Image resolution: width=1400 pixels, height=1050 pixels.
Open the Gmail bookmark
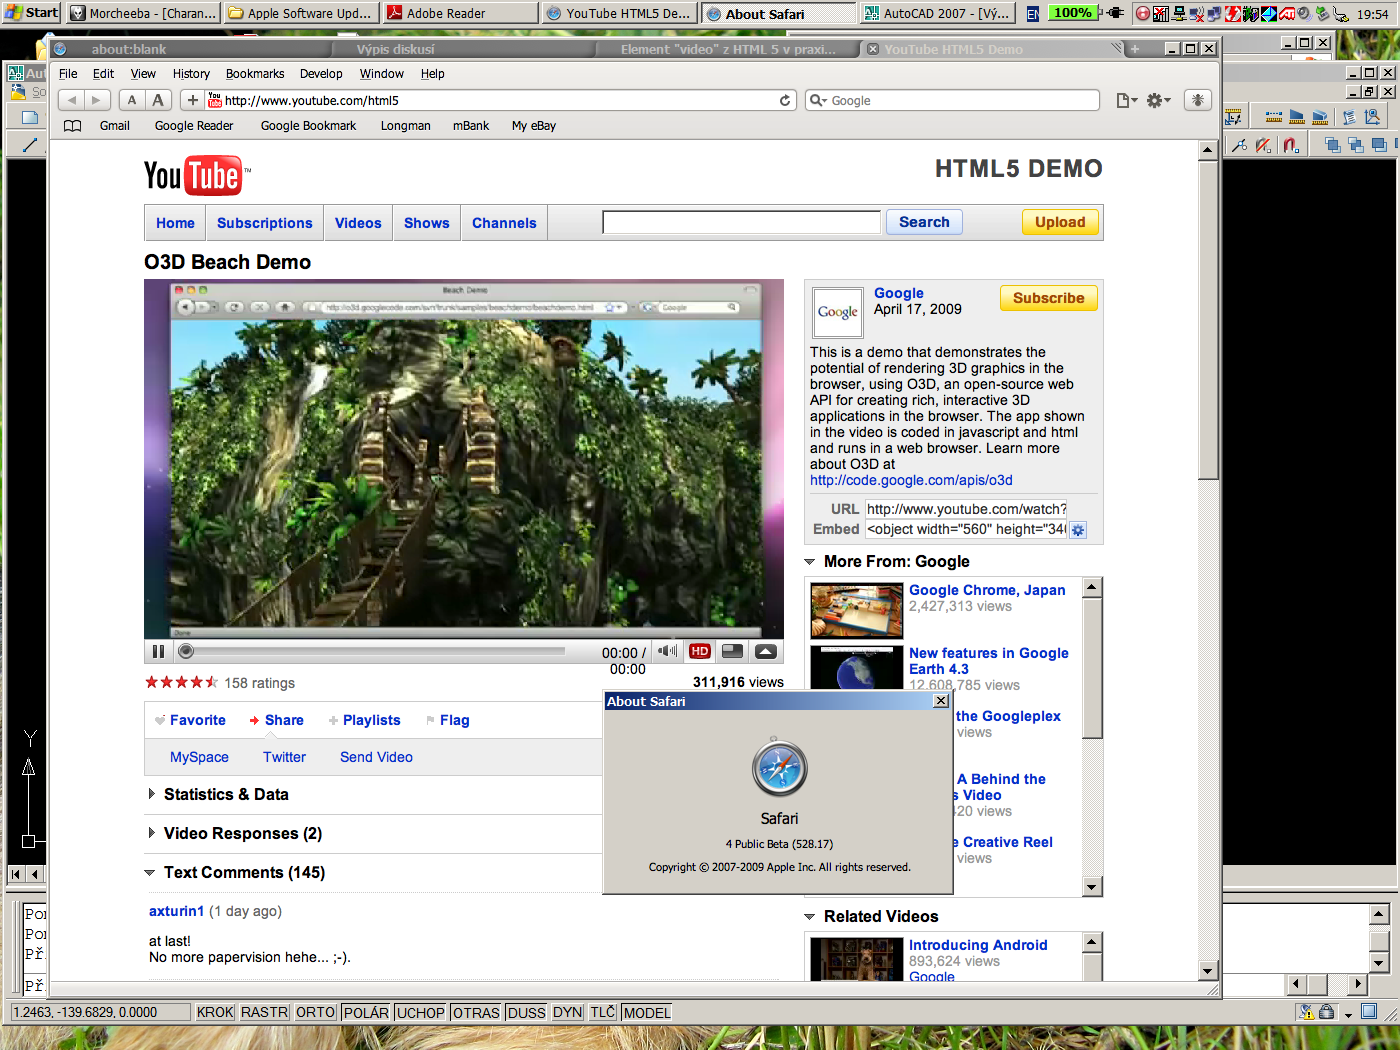115,126
